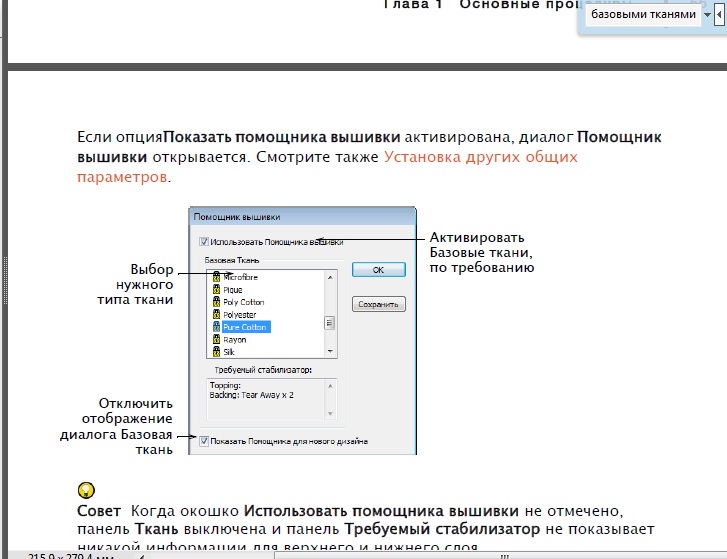The width and height of the screenshot is (727, 559).
Task: Click the page size readout 215,9 x 279,4 мм
Action: coord(70,556)
